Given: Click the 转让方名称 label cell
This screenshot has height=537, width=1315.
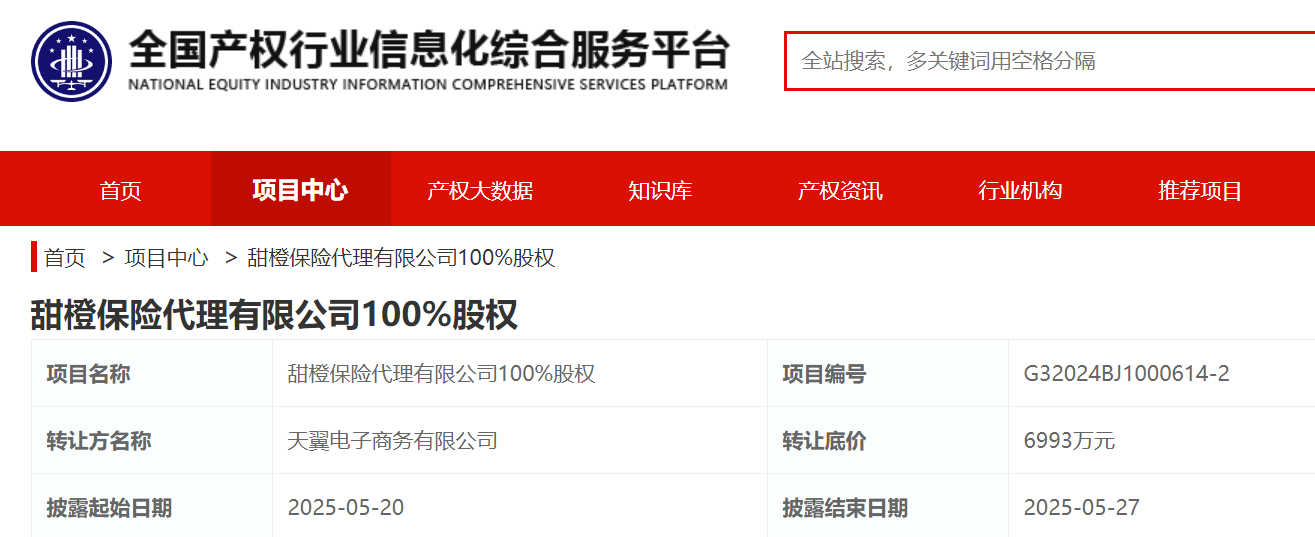Looking at the screenshot, I should click(x=152, y=440).
